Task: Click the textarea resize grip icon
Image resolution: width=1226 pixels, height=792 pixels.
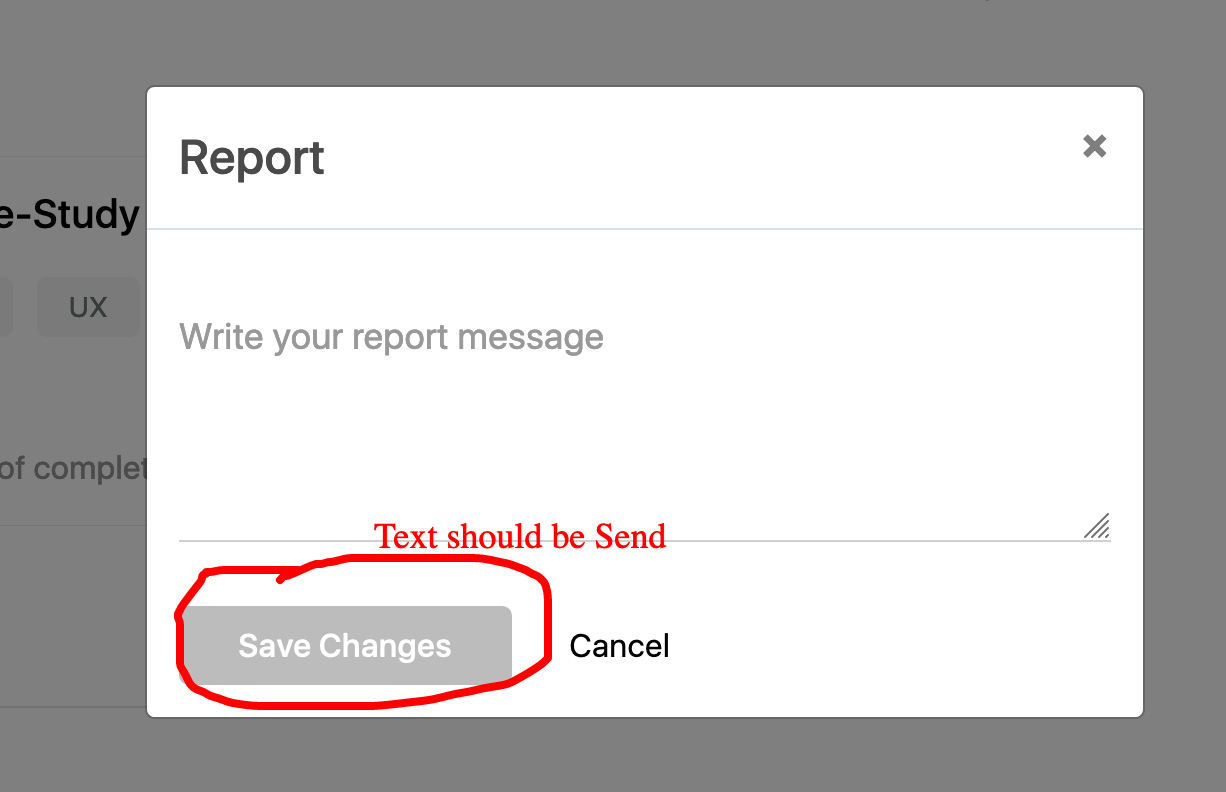Action: coord(1097,526)
